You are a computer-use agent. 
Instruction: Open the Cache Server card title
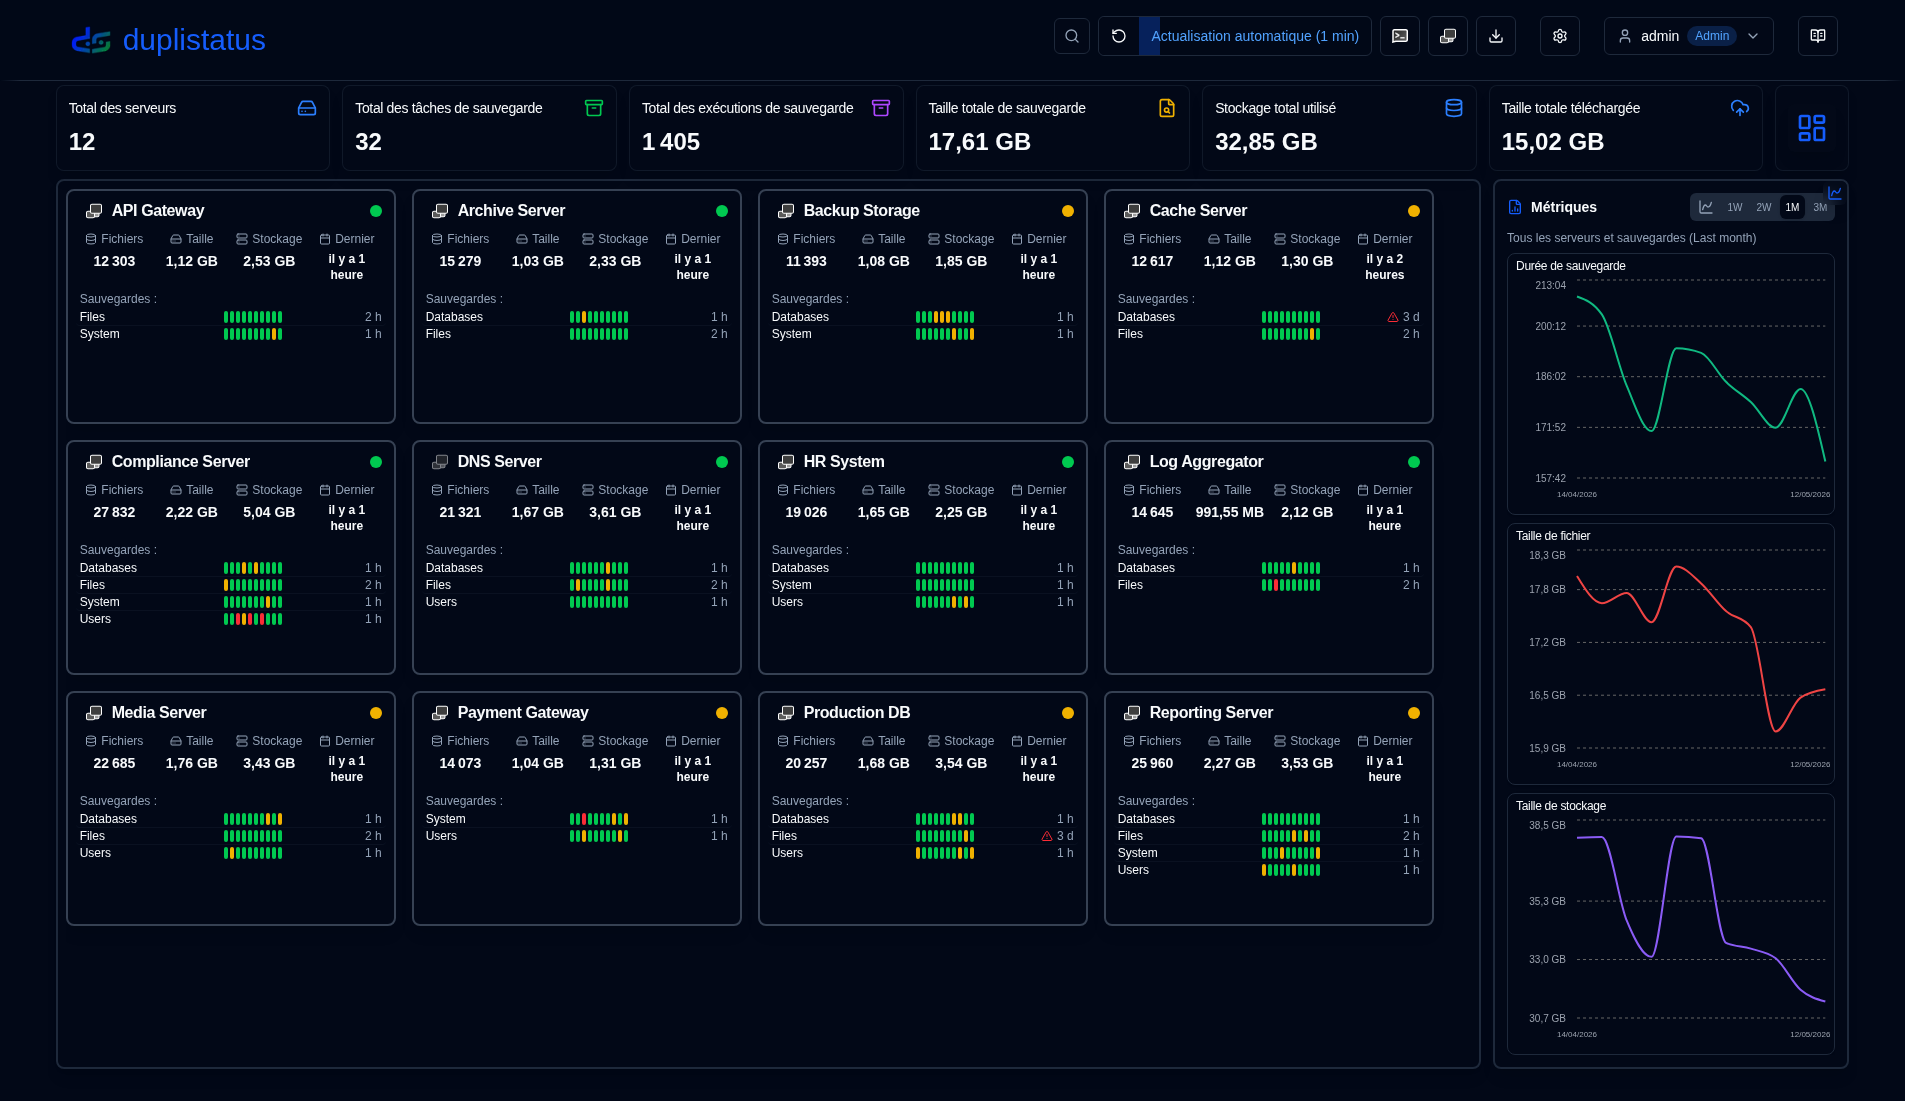[x=1198, y=211]
